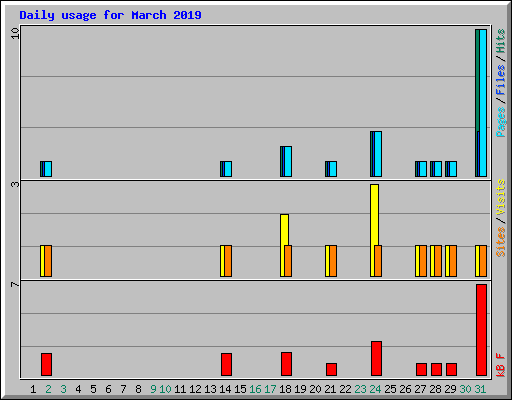This screenshot has width=512, height=400.
Task: Click green day label '31'
Action: point(480,389)
